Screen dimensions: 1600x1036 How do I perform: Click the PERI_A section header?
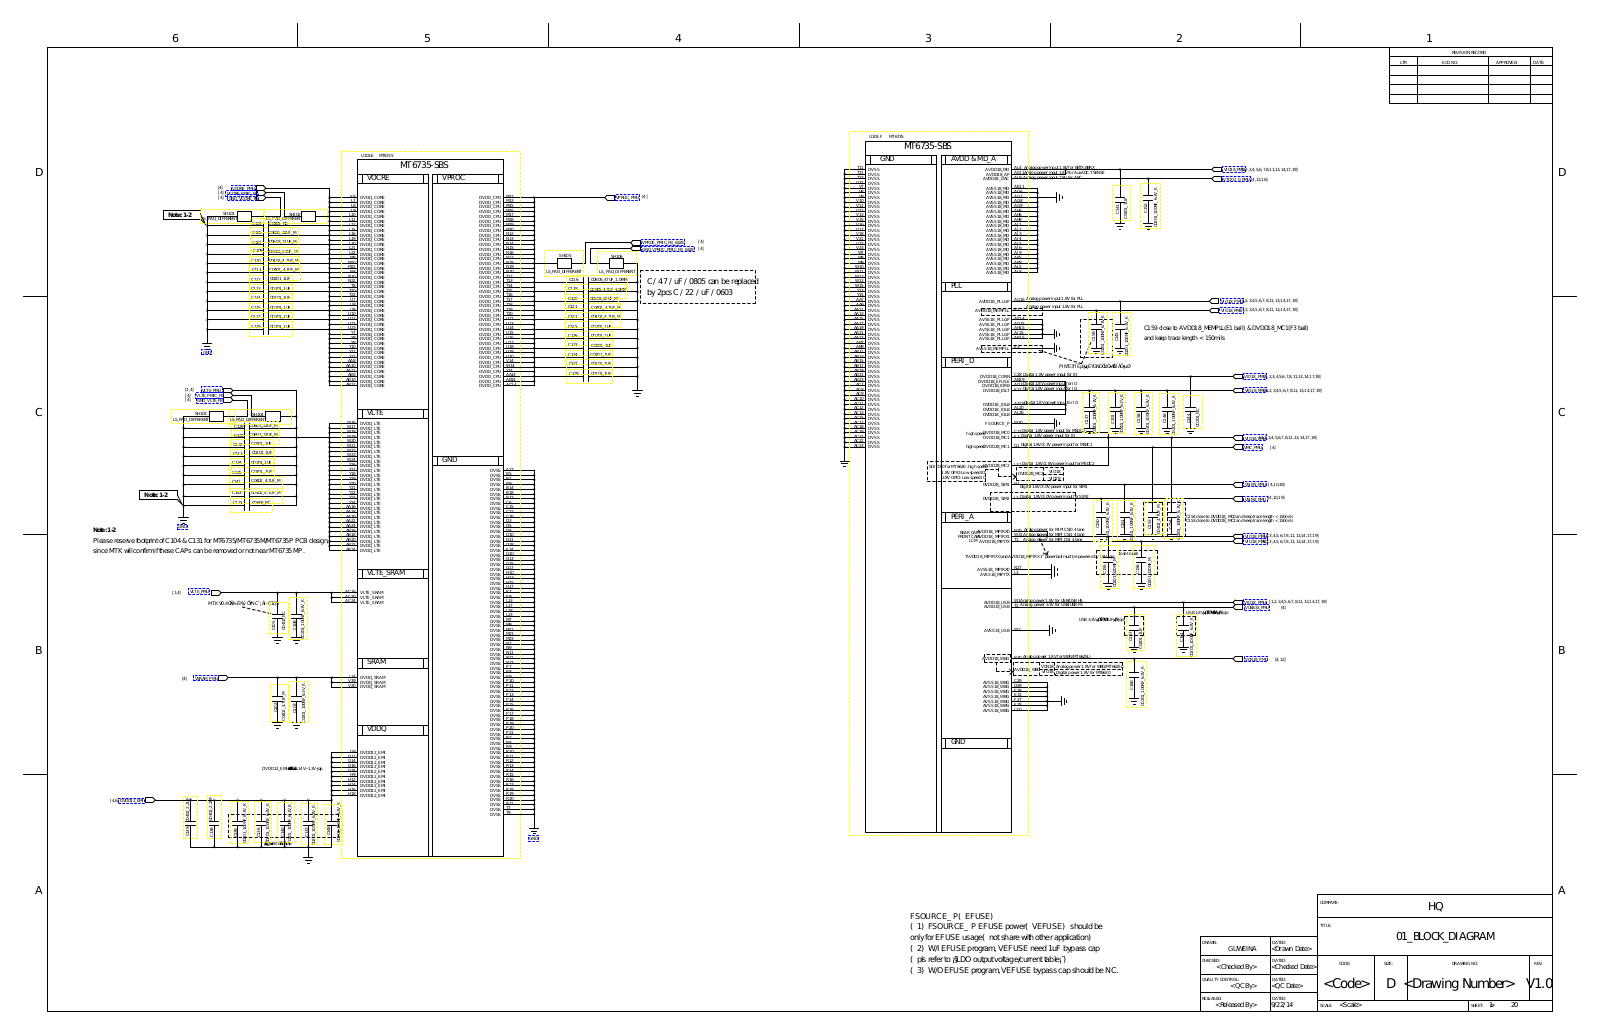coord(962,517)
